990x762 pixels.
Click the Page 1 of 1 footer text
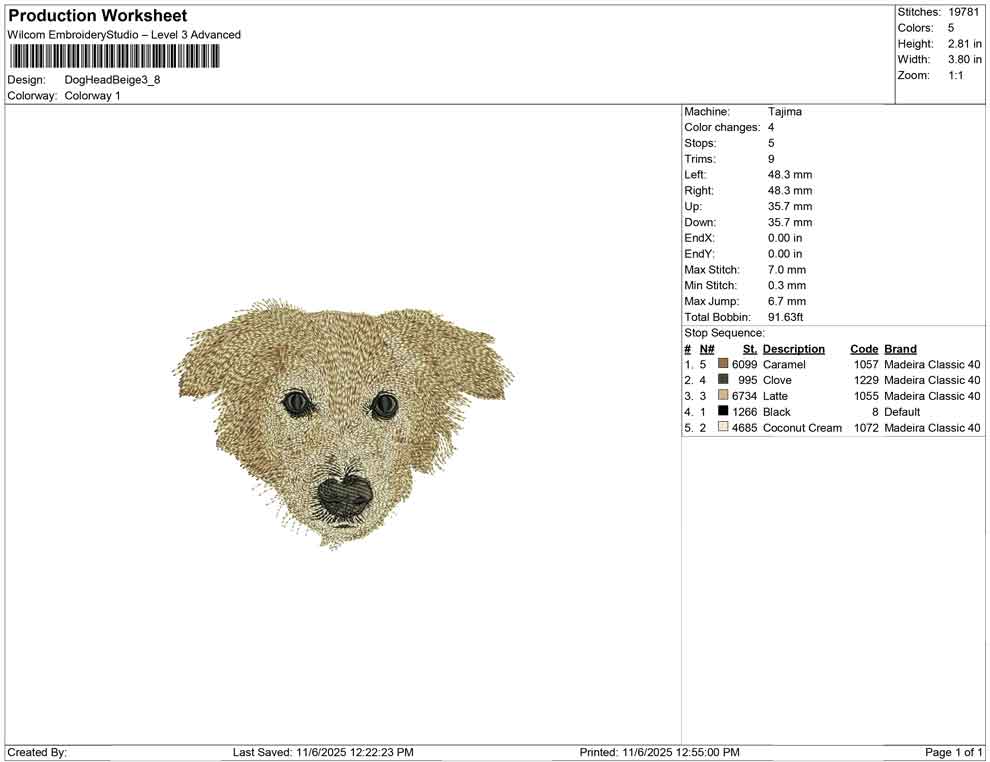(x=954, y=752)
